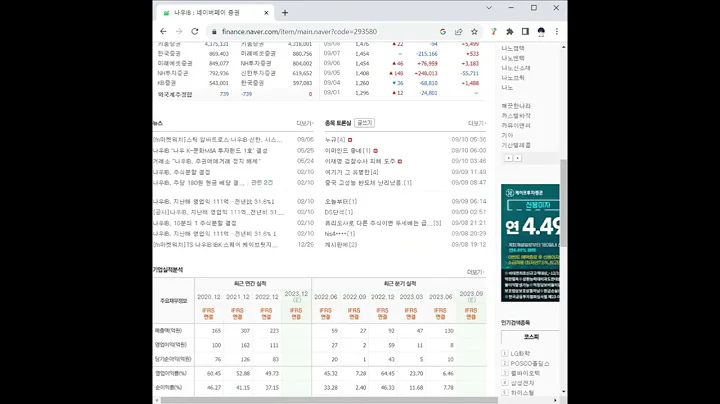720x404 pixels.
Task: Open the discussion post "누규[4]"
Action: pos(335,140)
